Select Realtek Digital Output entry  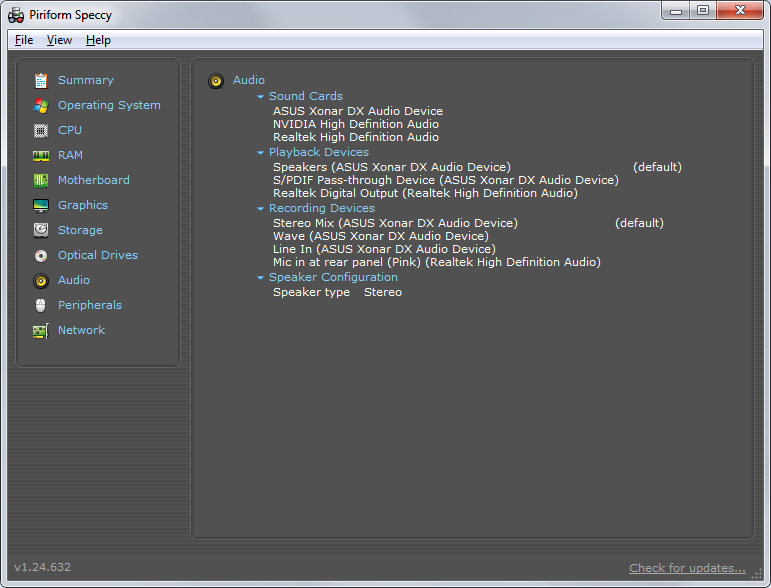tap(425, 193)
